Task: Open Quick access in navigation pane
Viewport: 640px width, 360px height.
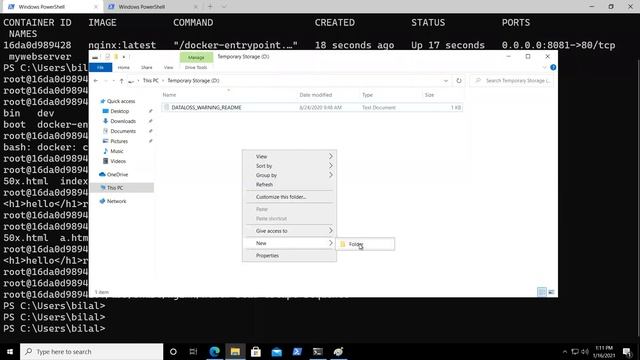Action: point(117,101)
